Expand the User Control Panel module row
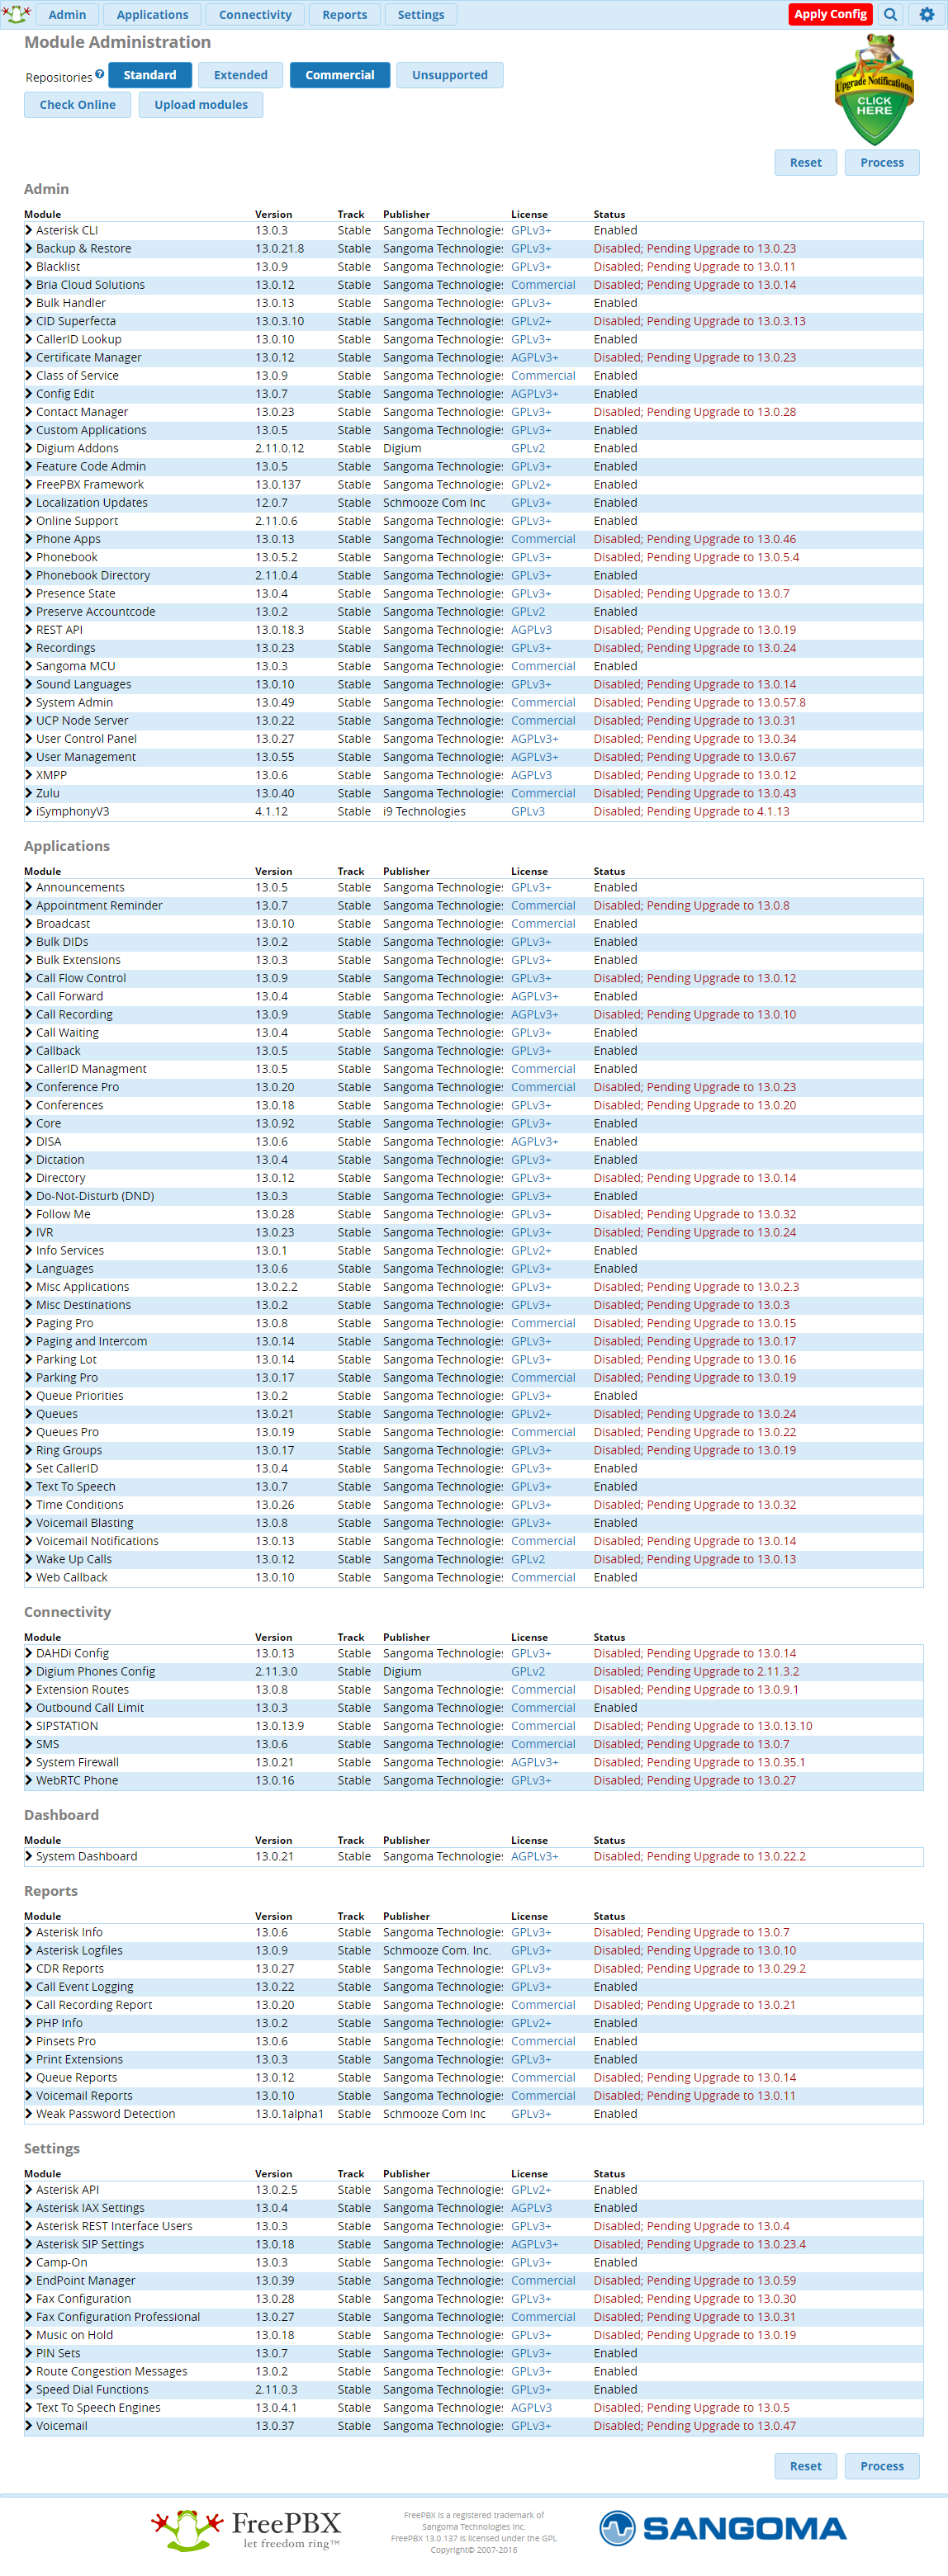Image resolution: width=948 pixels, height=2576 pixels. (x=473, y=739)
